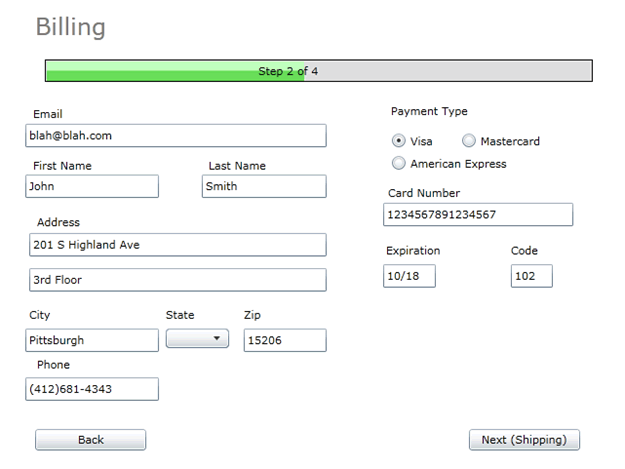Go to Next (Shipping) step
The image size is (625, 469).
tap(524, 440)
